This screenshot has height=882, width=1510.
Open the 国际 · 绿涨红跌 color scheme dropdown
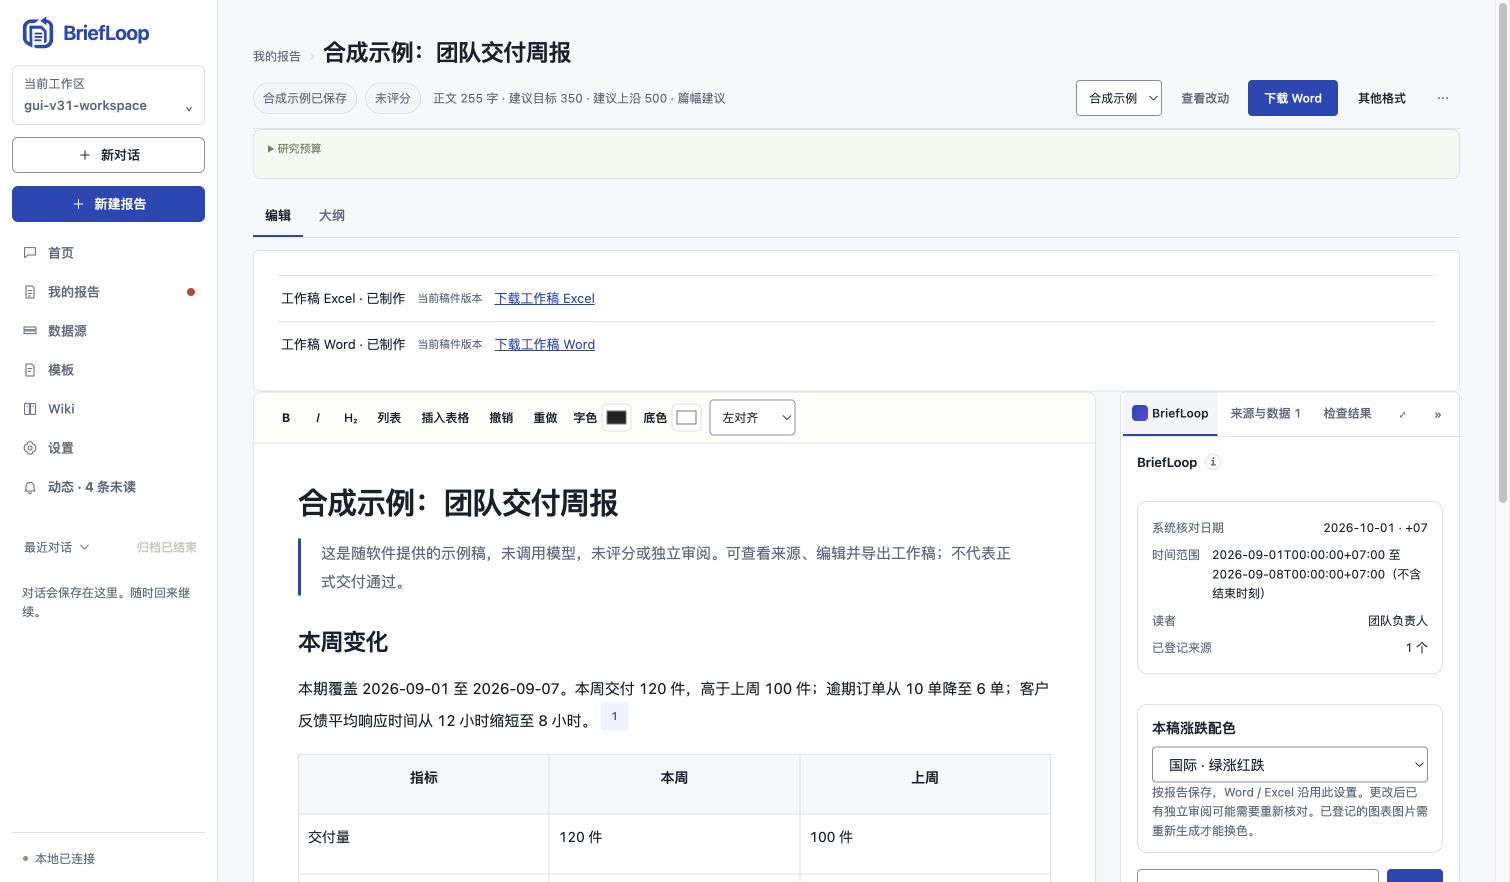pyautogui.click(x=1290, y=765)
